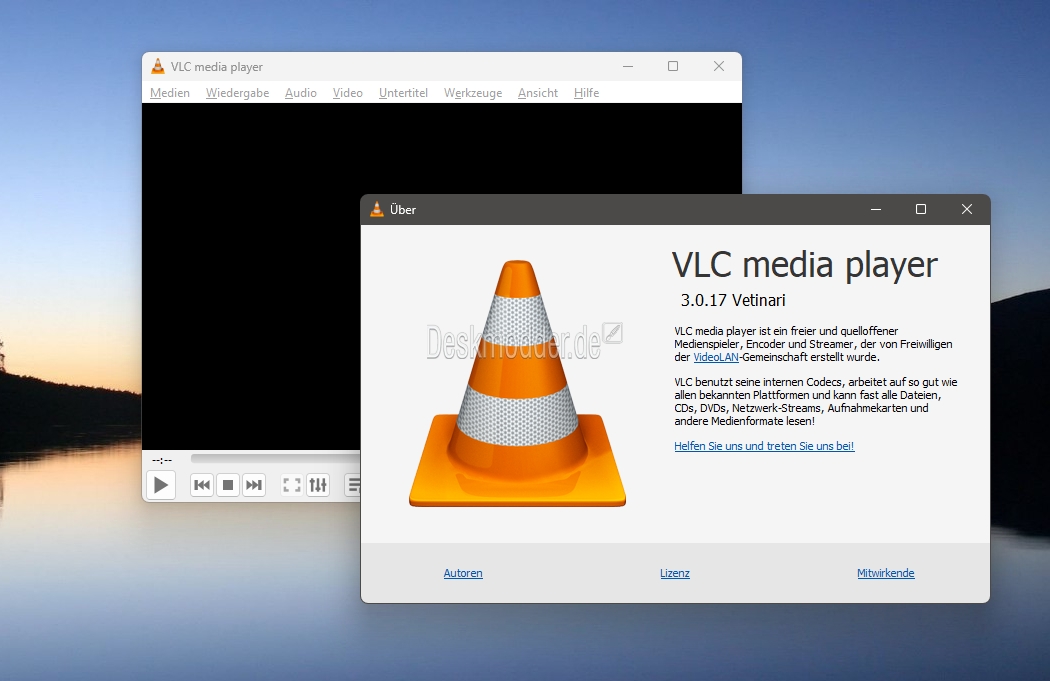Image resolution: width=1050 pixels, height=681 pixels.
Task: Click the VLC cone icon in Über title bar
Action: (377, 209)
